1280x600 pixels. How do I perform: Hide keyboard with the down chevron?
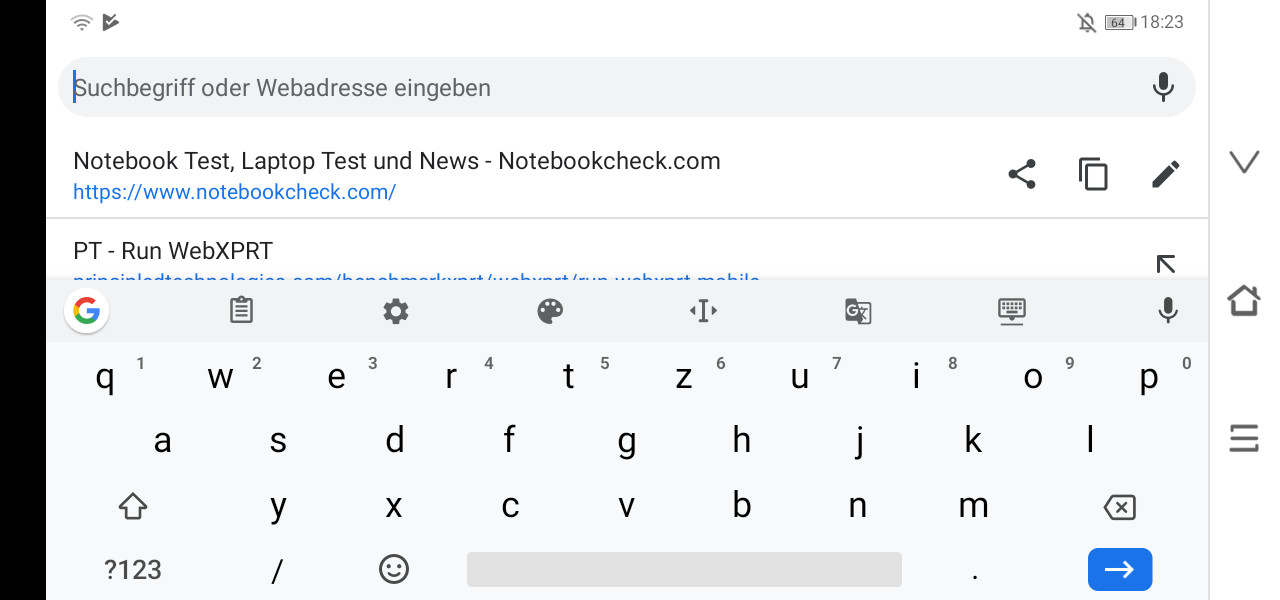(1244, 162)
